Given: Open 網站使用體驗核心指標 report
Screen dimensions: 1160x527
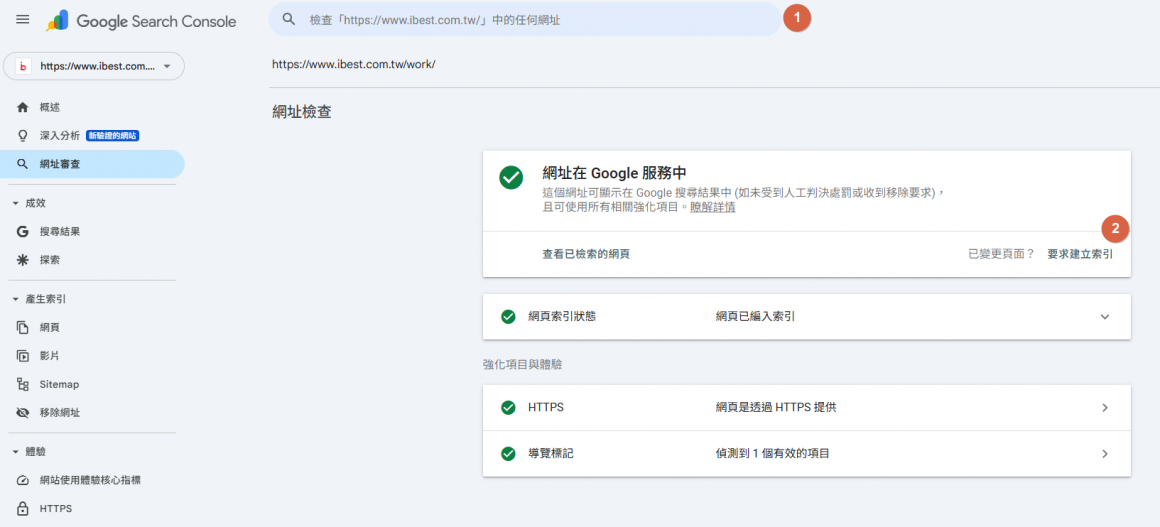Looking at the screenshot, I should pos(89,480).
